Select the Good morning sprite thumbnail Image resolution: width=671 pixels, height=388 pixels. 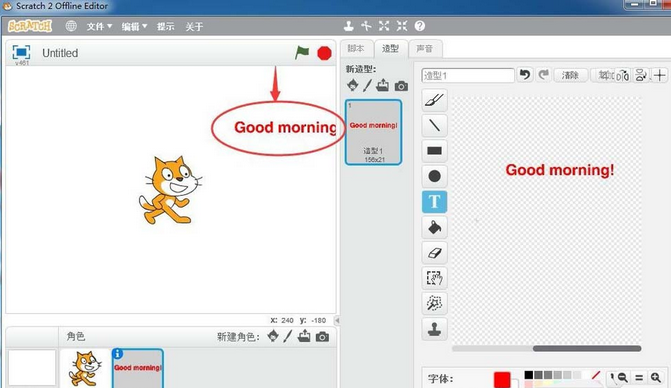[138, 368]
